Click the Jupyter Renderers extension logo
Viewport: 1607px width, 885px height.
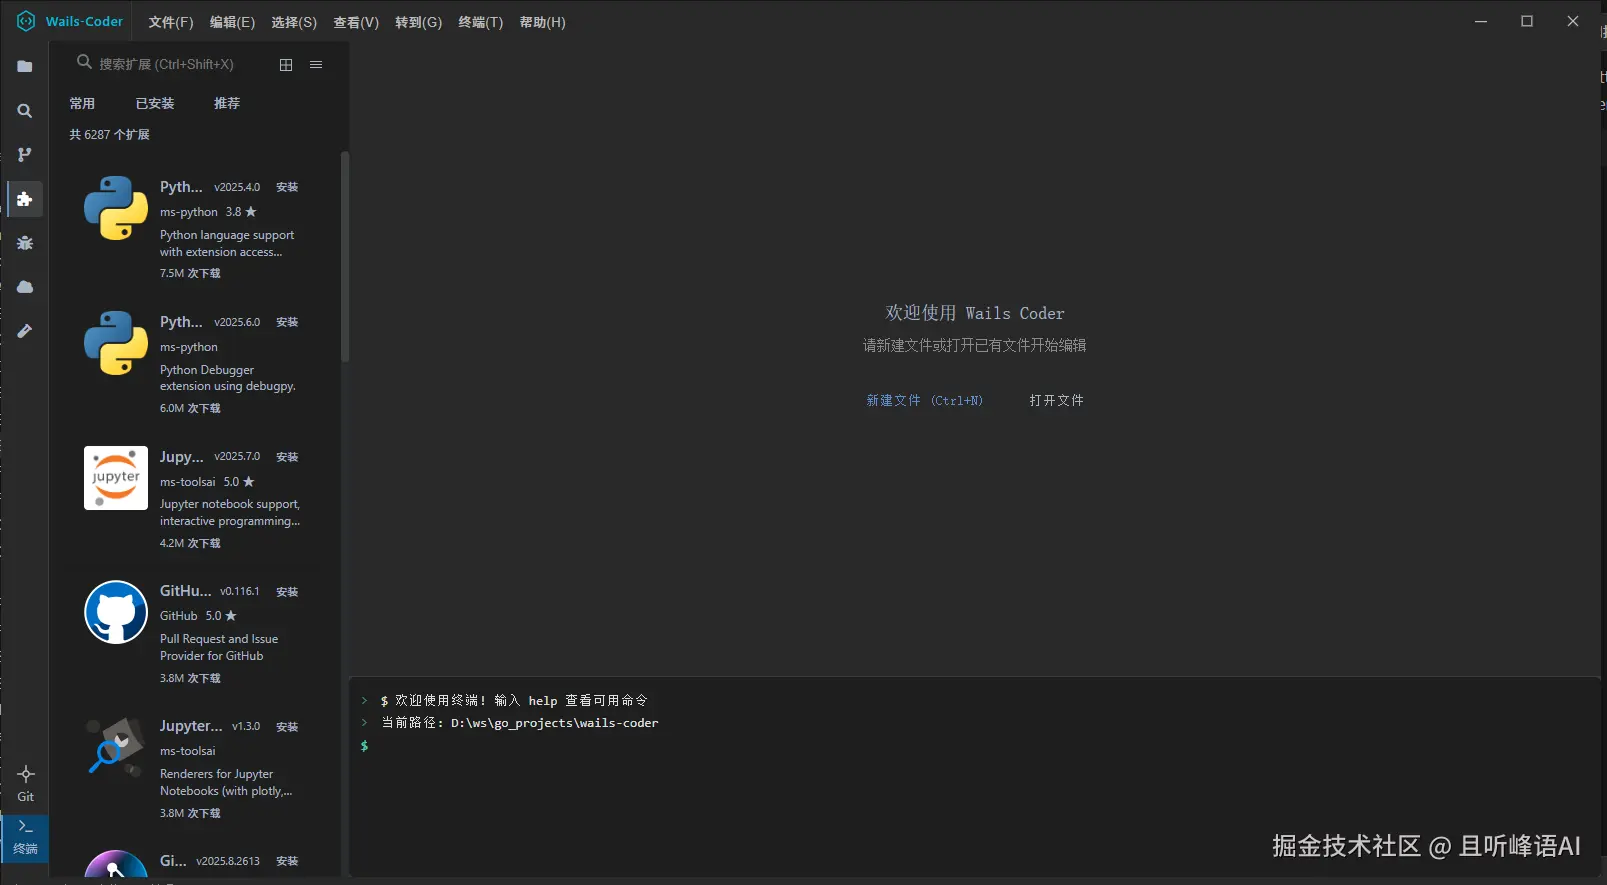(x=116, y=747)
